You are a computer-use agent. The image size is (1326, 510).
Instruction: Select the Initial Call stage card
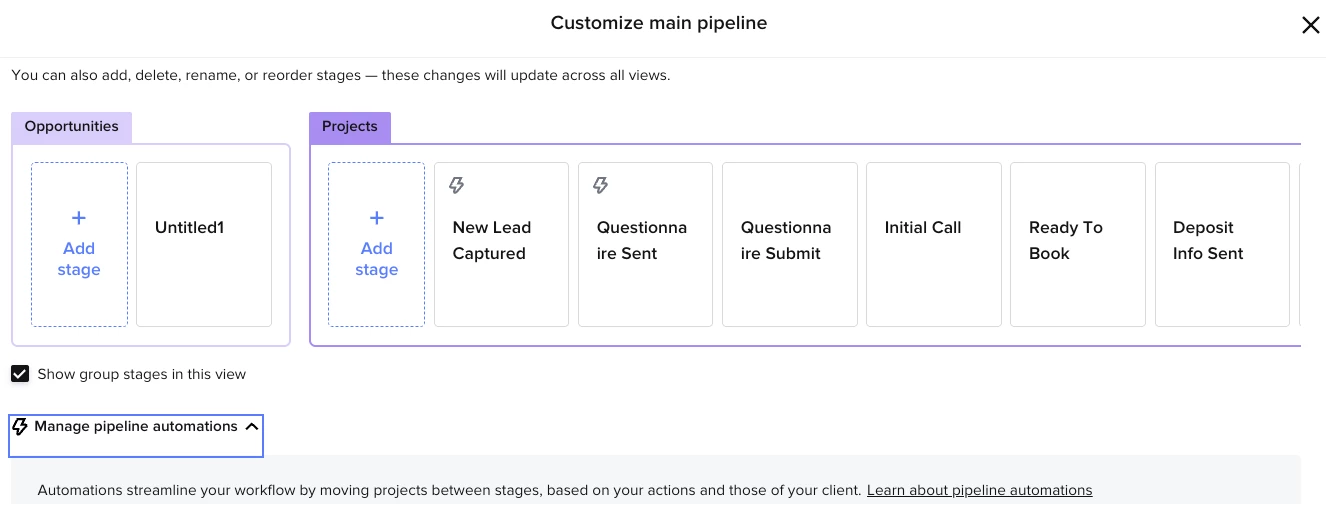[x=934, y=244]
